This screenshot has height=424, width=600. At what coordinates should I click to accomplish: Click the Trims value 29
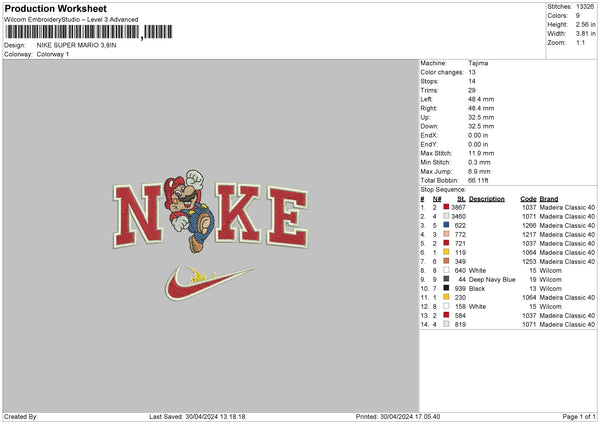472,90
